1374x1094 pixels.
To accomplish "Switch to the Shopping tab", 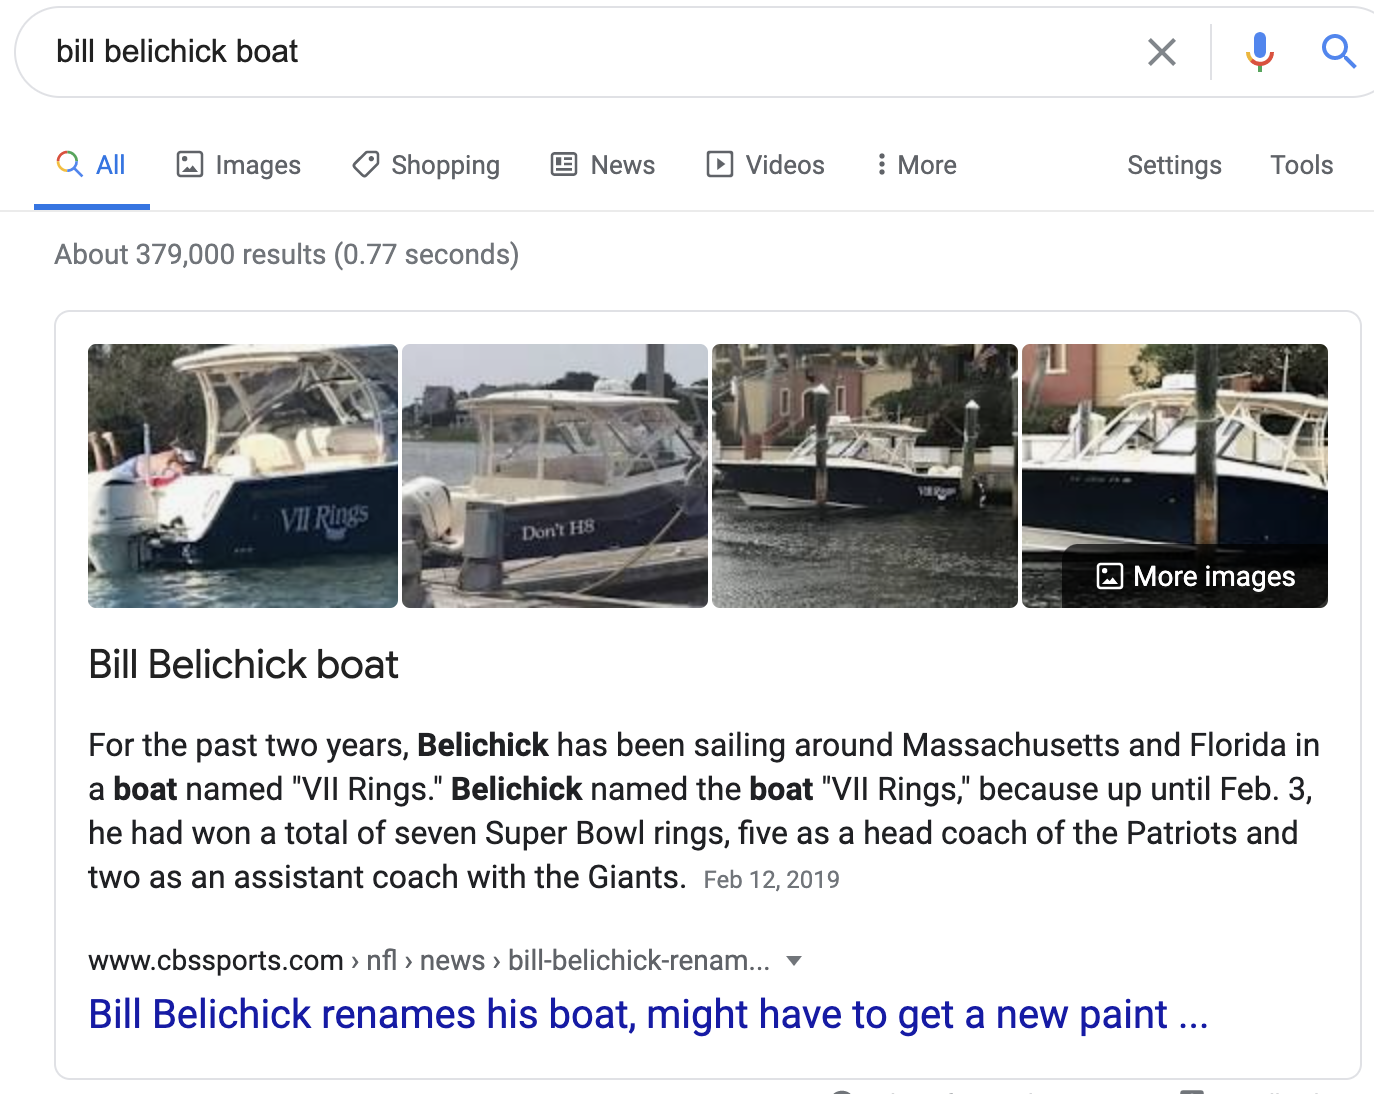I will coord(426,165).
